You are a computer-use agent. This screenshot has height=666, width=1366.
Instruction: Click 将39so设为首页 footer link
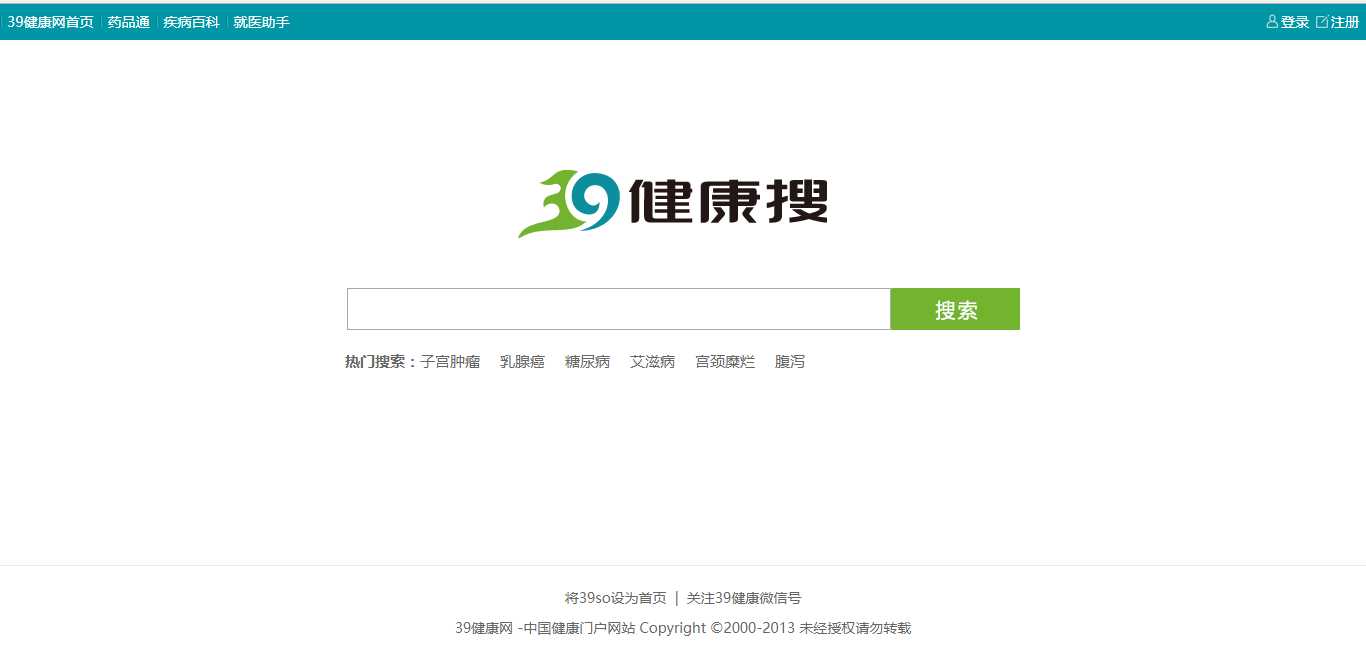tap(615, 598)
